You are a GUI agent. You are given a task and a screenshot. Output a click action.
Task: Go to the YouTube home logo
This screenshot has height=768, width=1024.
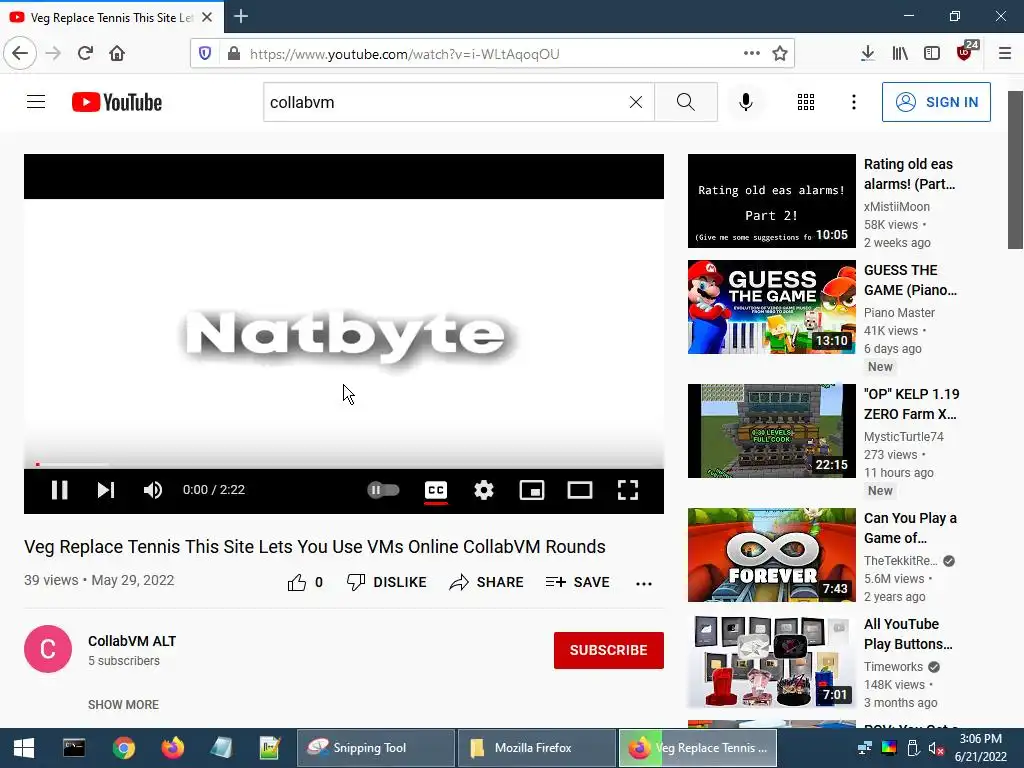pyautogui.click(x=117, y=102)
